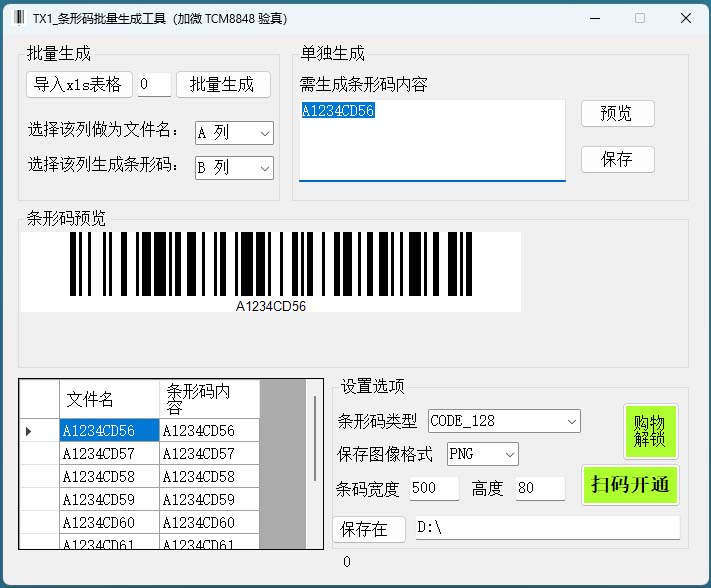Close the barcode tool window
This screenshot has width=711, height=588.
(686, 18)
